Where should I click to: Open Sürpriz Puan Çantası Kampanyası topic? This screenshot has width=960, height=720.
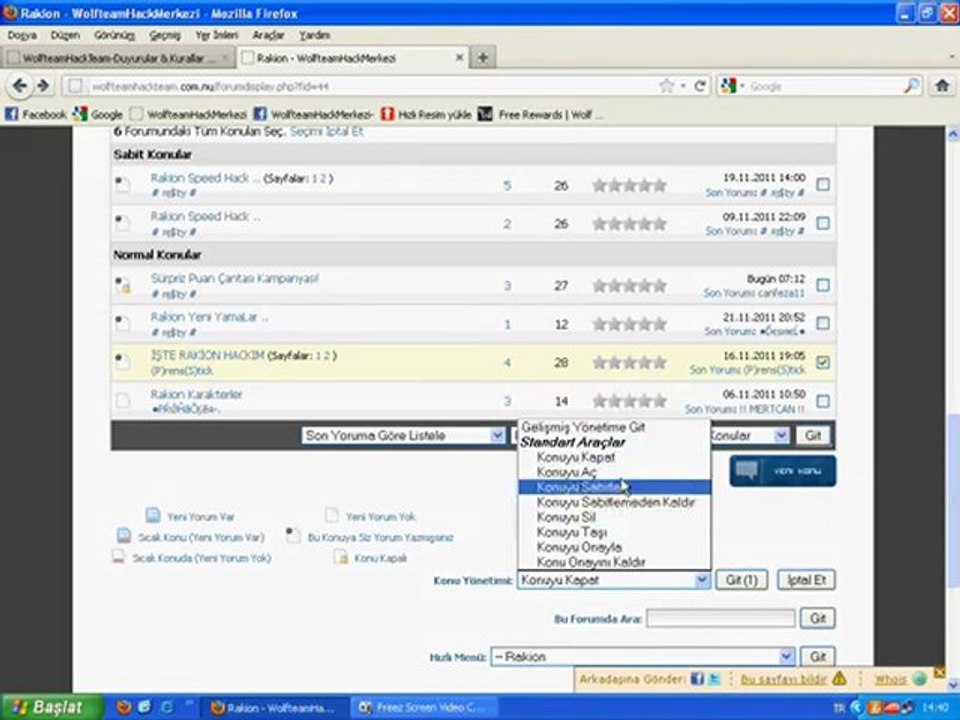click(234, 279)
